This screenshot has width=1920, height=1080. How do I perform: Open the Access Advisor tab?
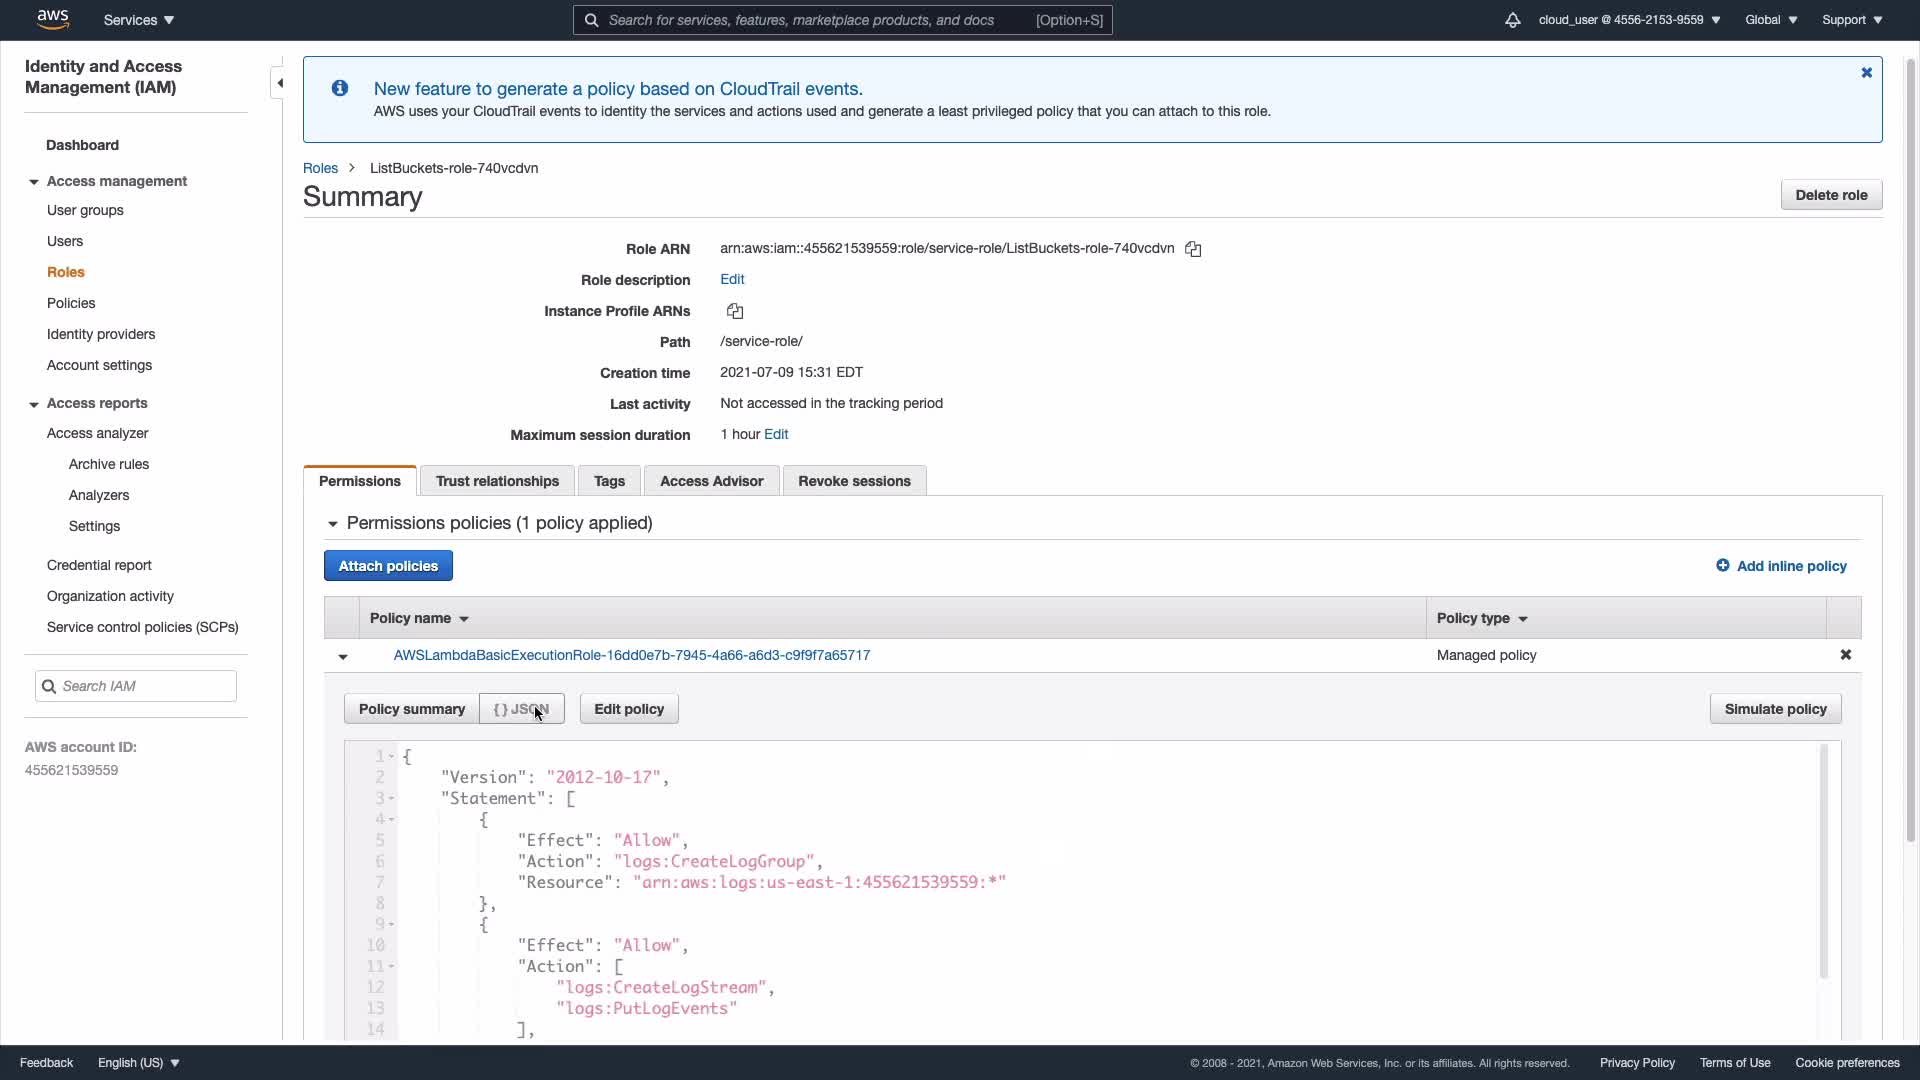click(711, 481)
